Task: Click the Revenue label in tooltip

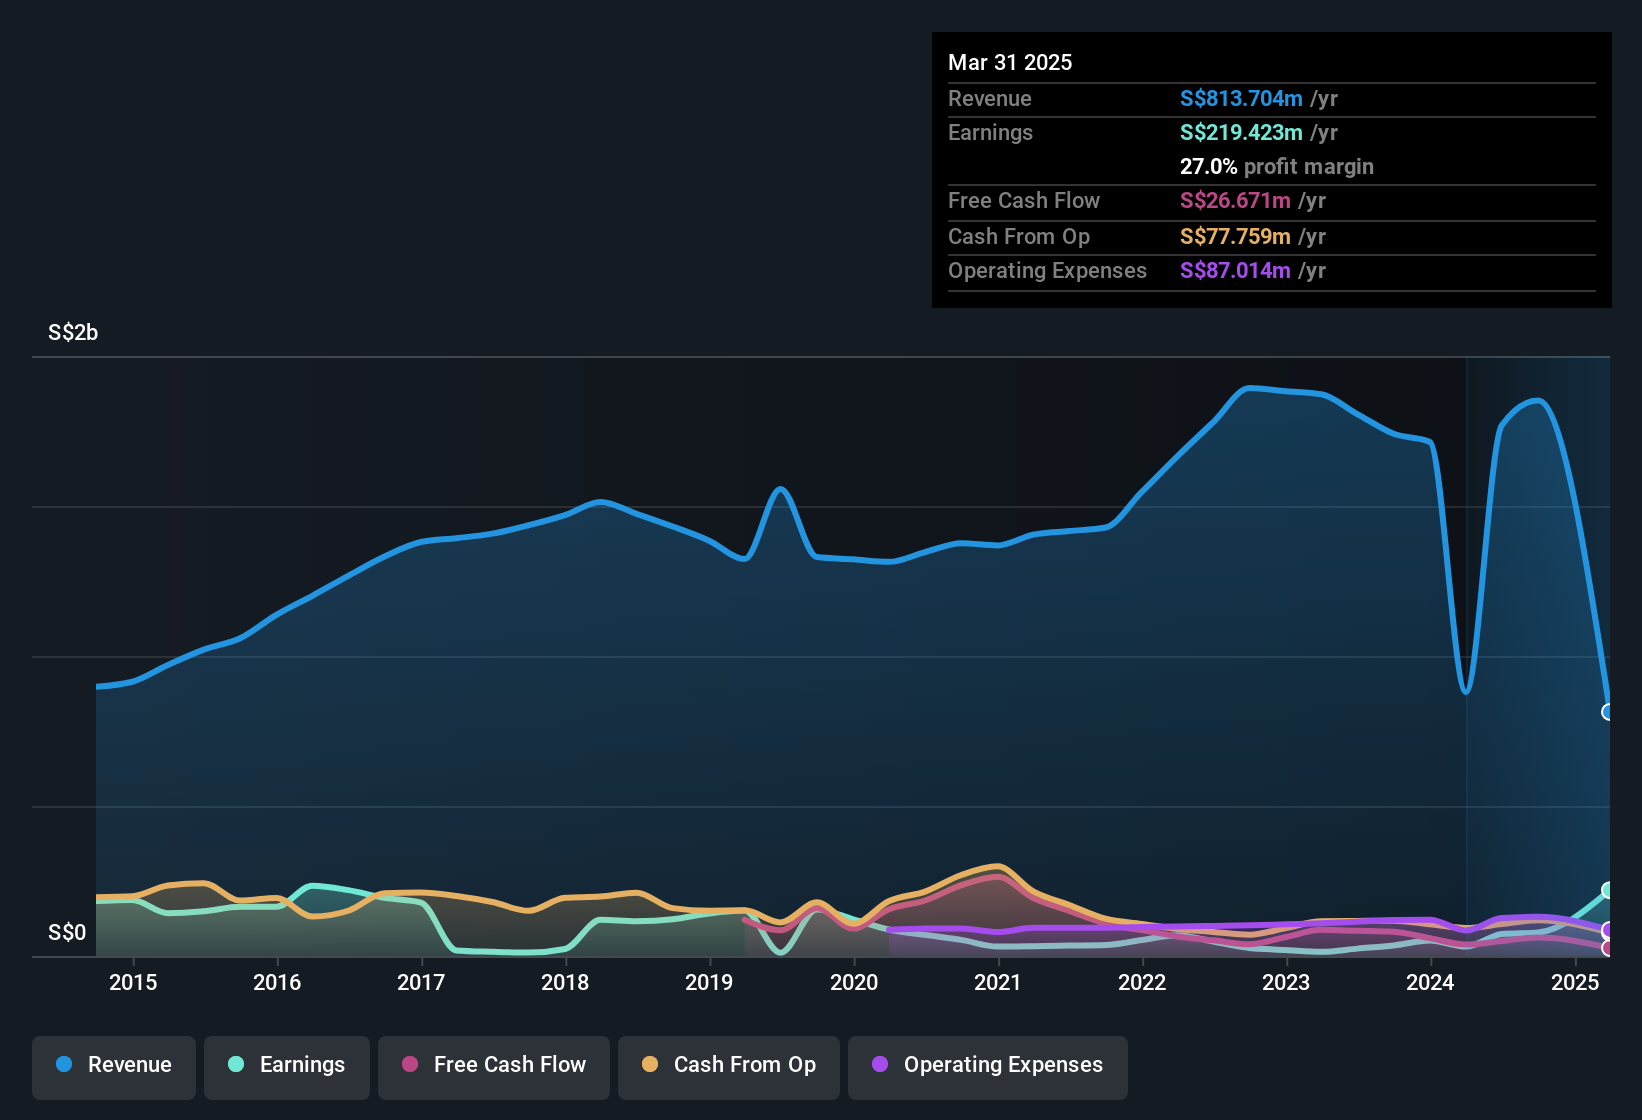Action: point(990,98)
